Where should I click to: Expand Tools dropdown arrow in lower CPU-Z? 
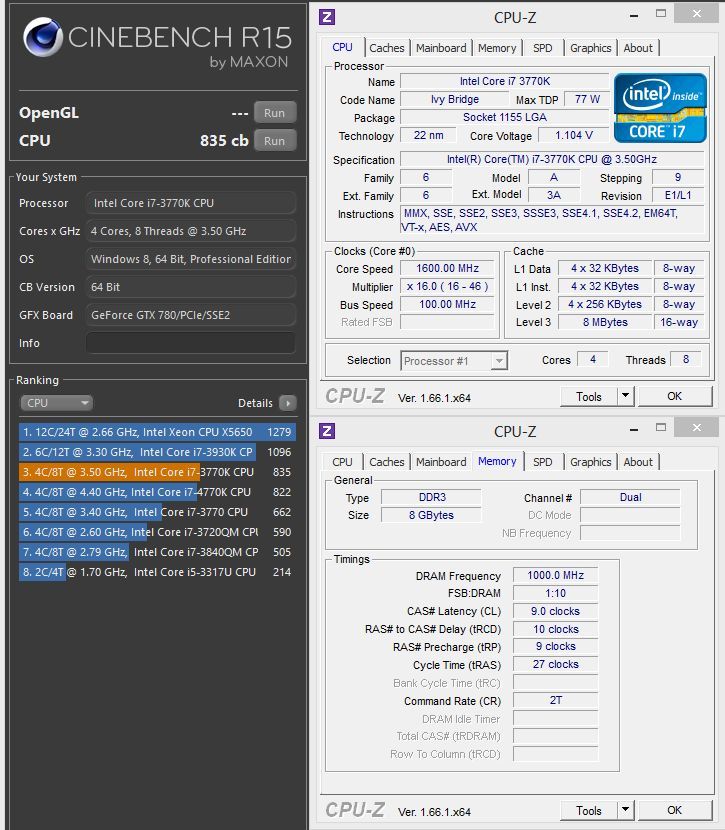[626, 810]
